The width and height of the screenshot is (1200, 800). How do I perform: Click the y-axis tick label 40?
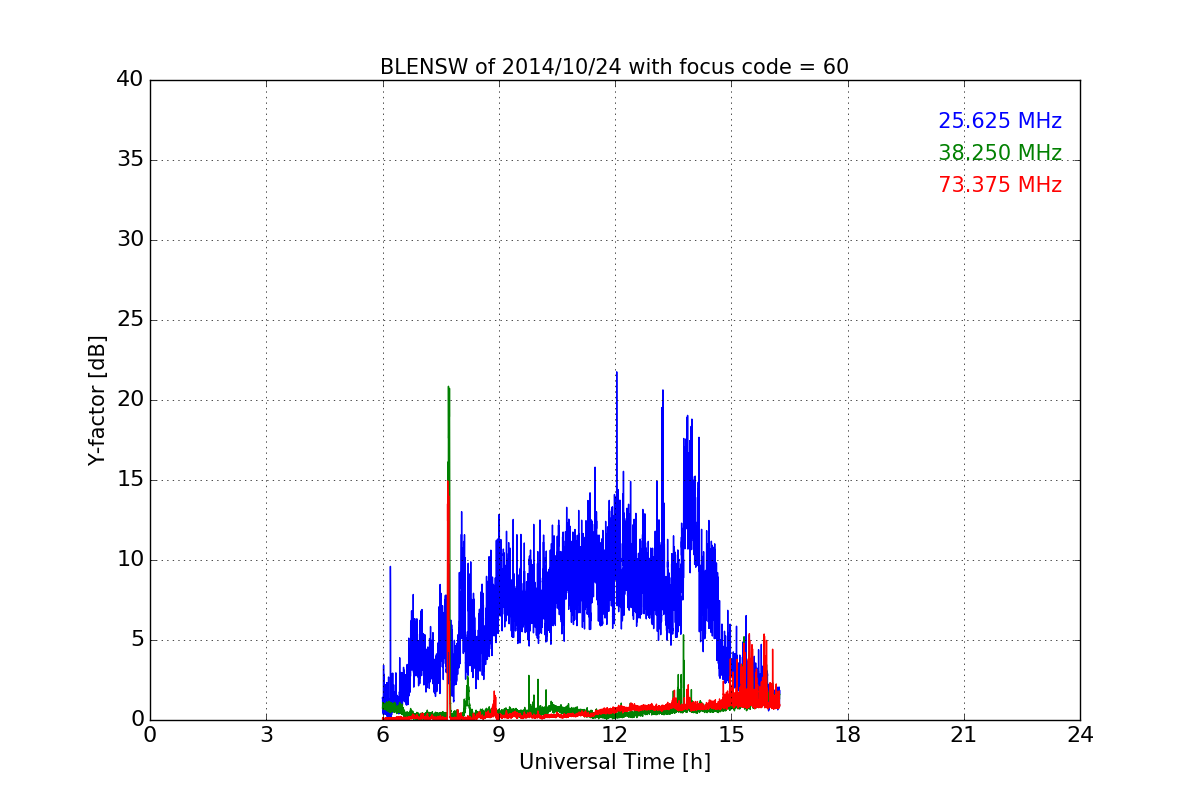click(130, 80)
